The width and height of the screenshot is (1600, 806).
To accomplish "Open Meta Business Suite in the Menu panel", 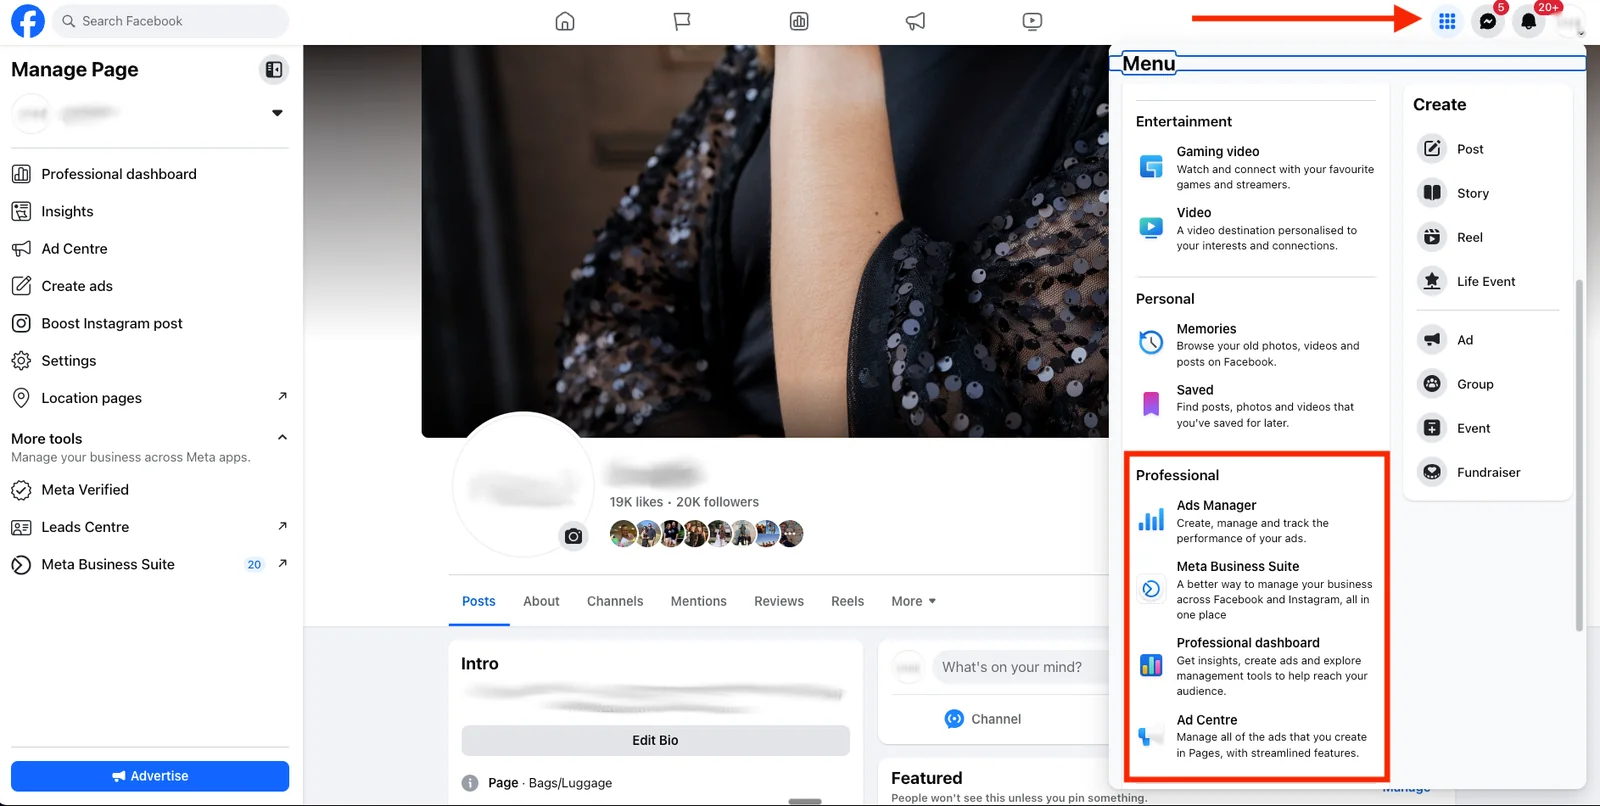I will [1256, 590].
